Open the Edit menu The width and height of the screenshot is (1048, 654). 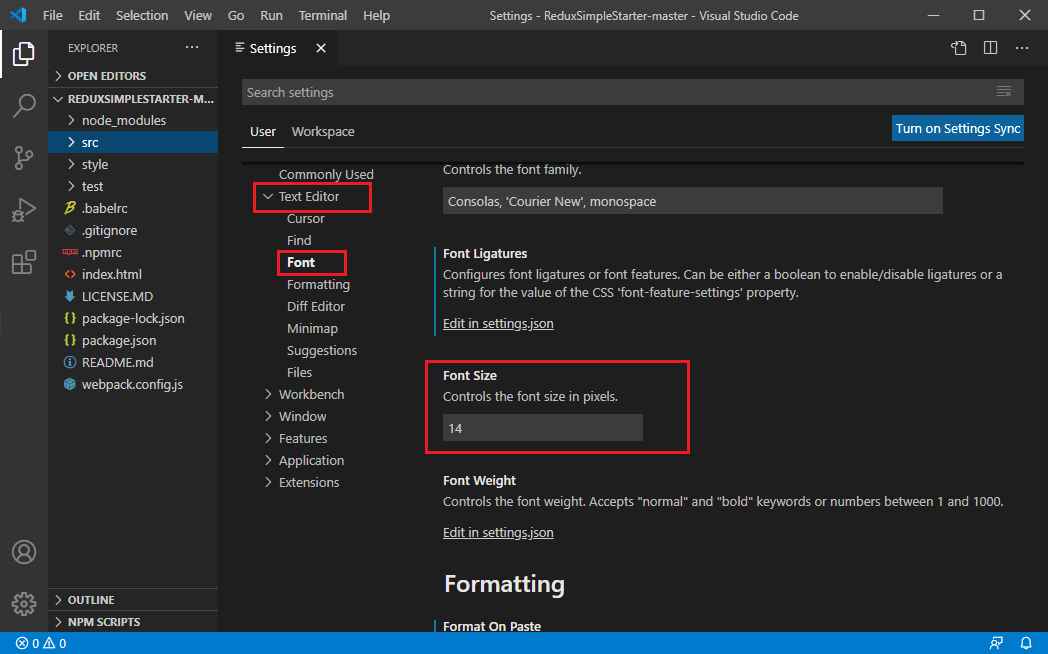tap(89, 15)
